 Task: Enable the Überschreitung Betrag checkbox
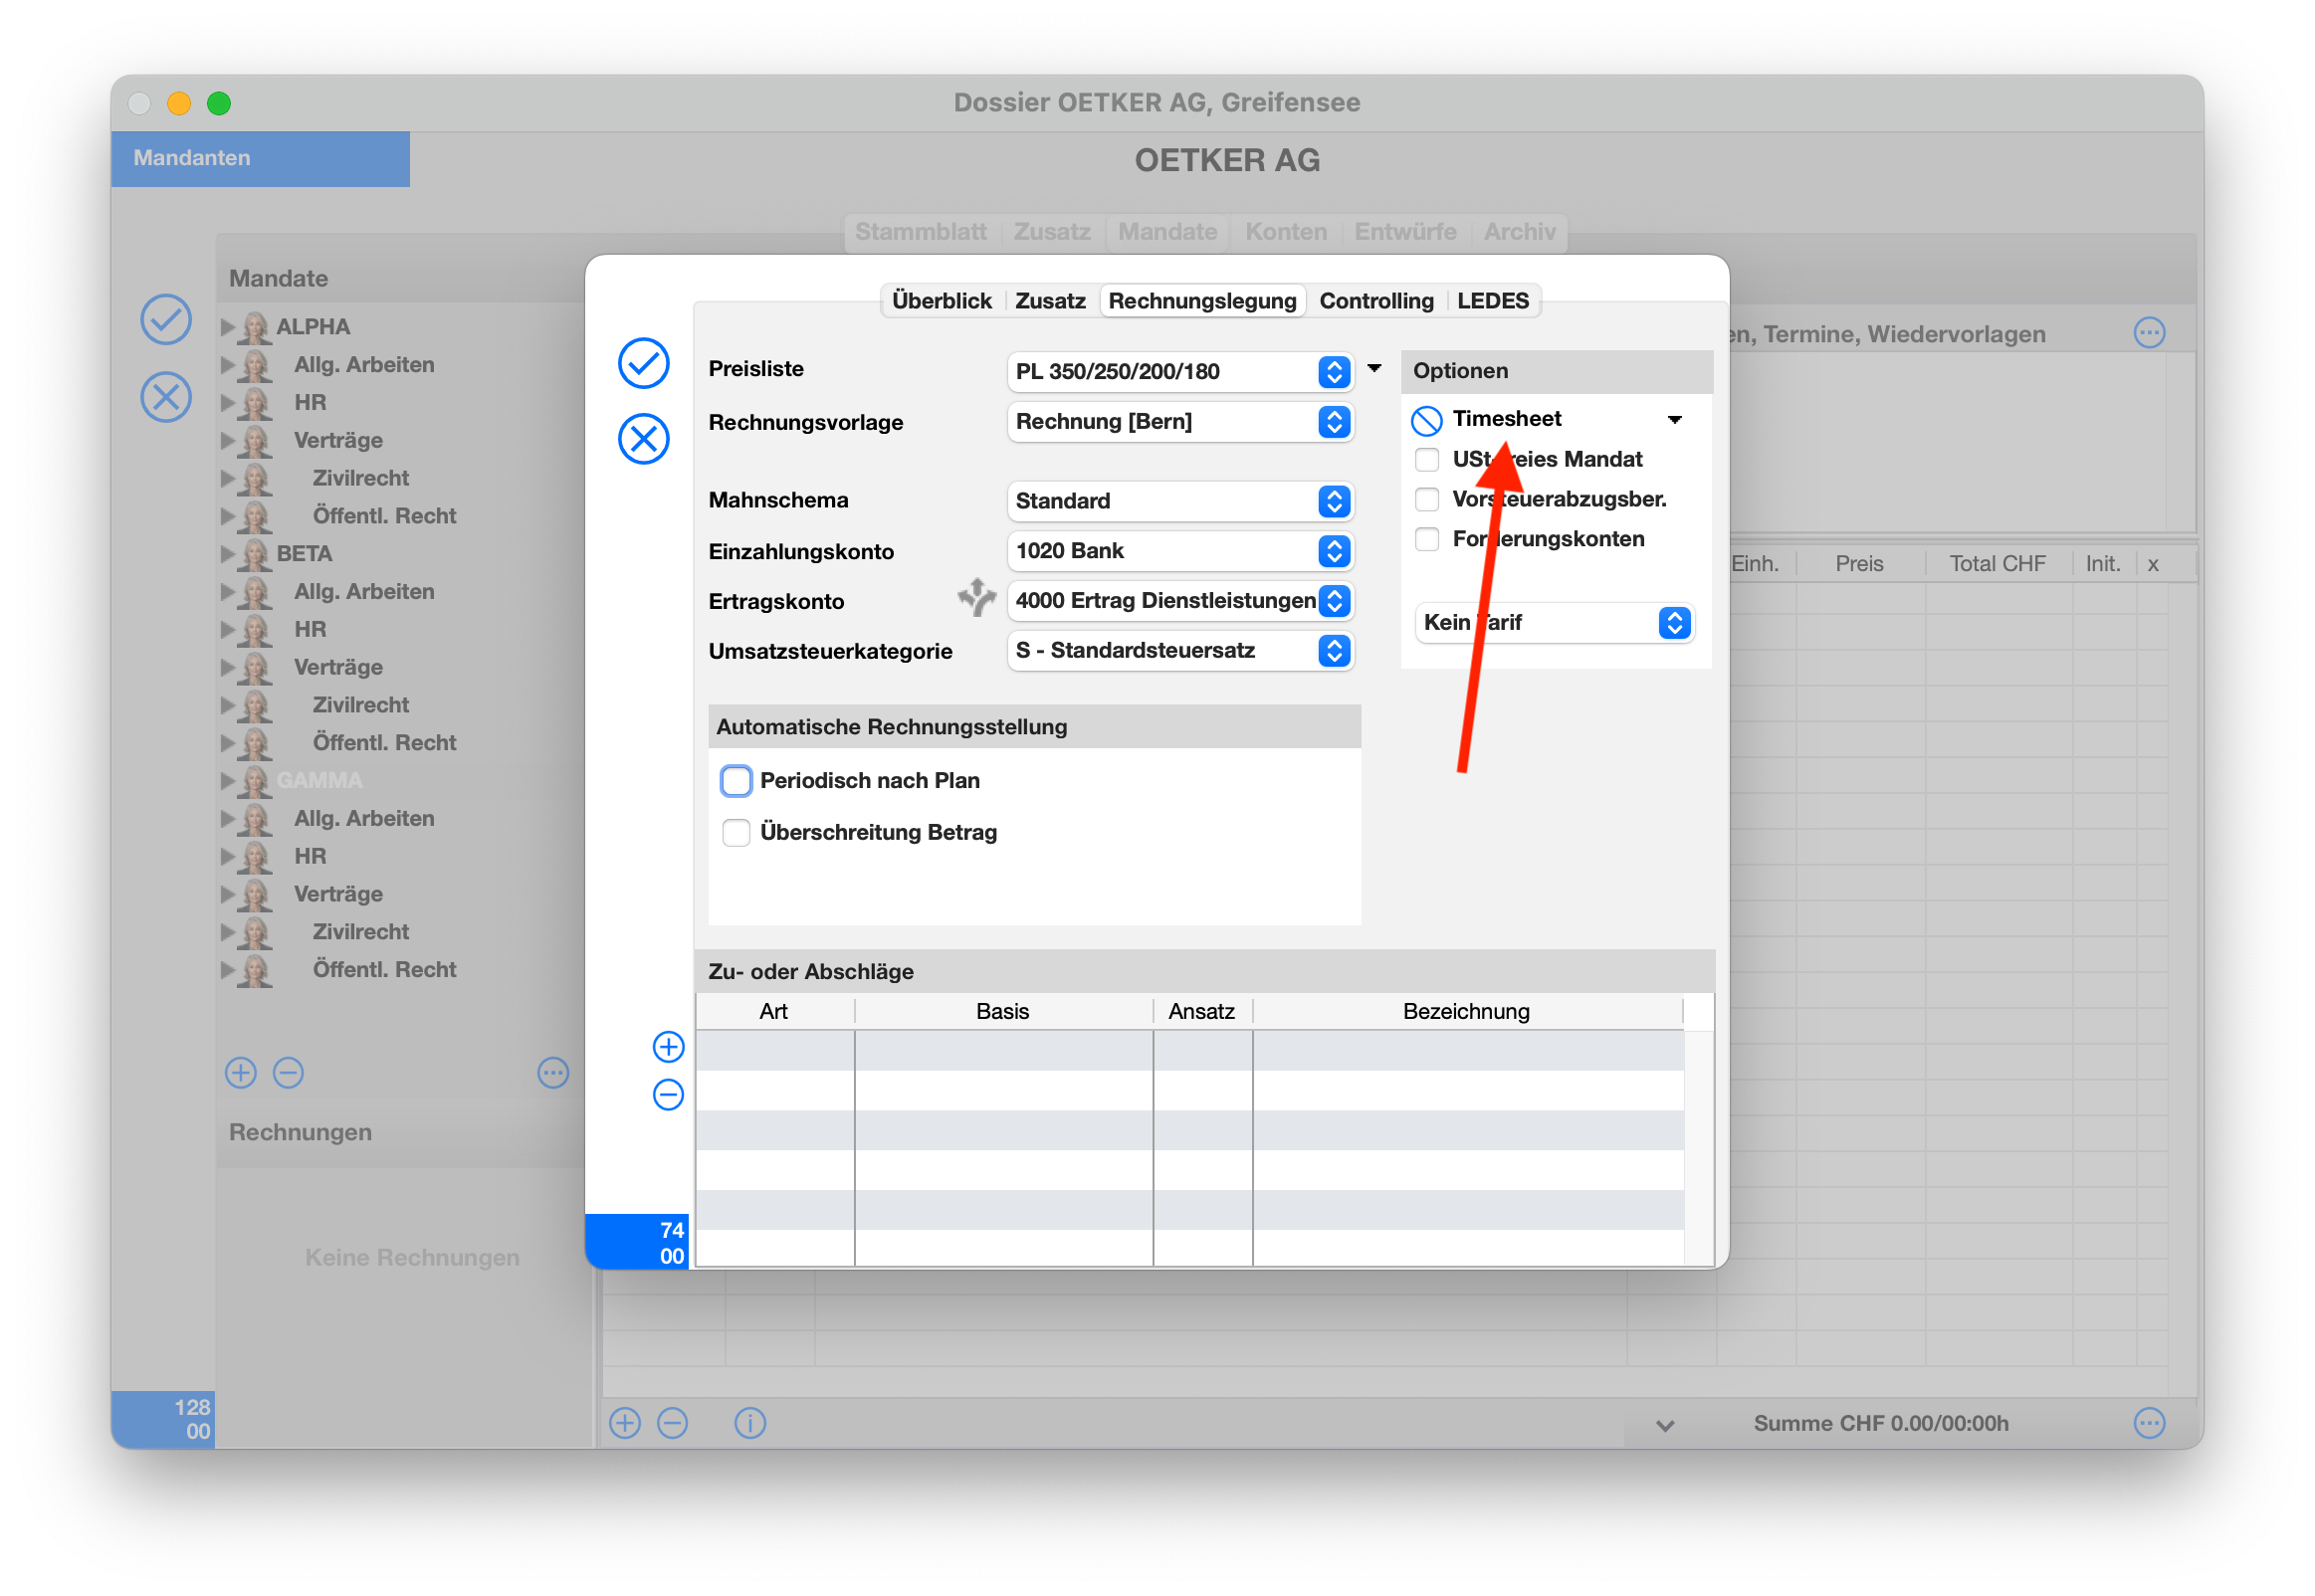736,833
